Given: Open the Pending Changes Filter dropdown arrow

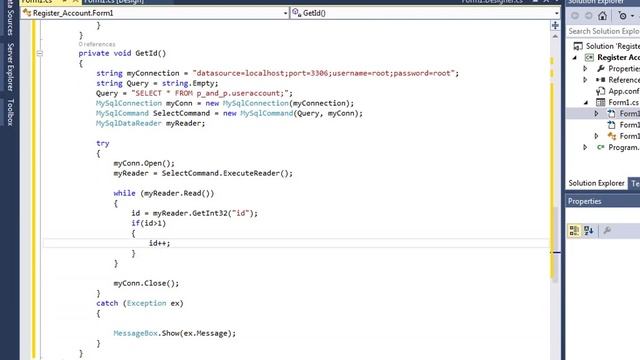Looking at the screenshot, I should 633,16.
